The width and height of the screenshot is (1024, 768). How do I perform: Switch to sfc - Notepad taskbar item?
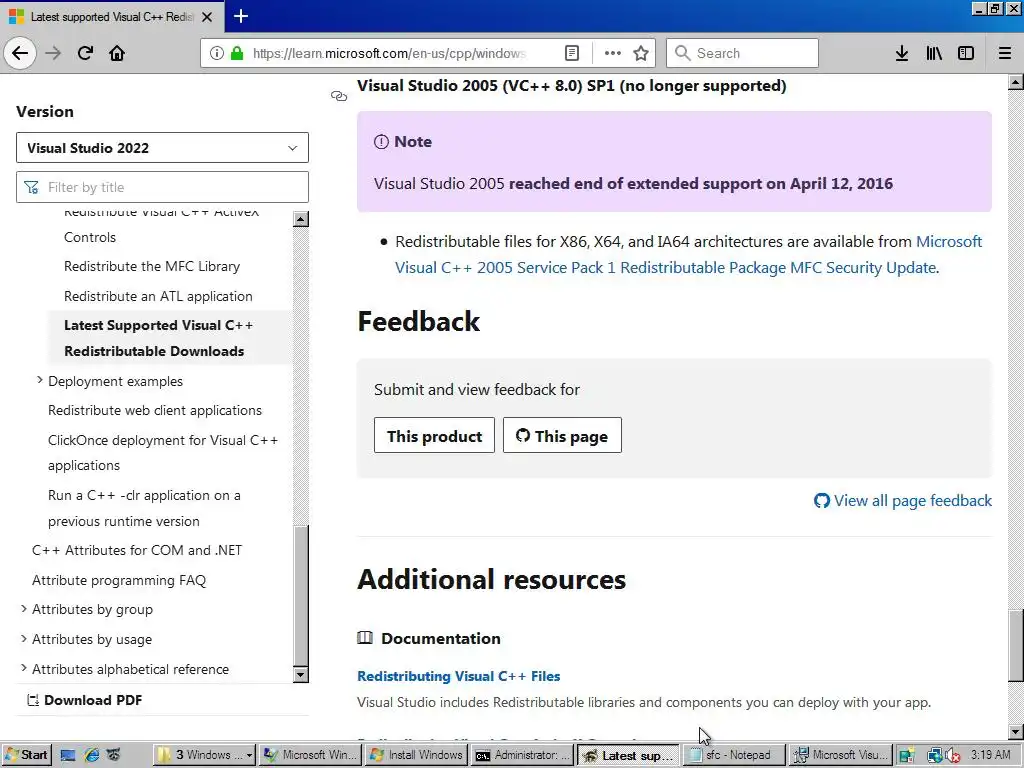point(734,755)
